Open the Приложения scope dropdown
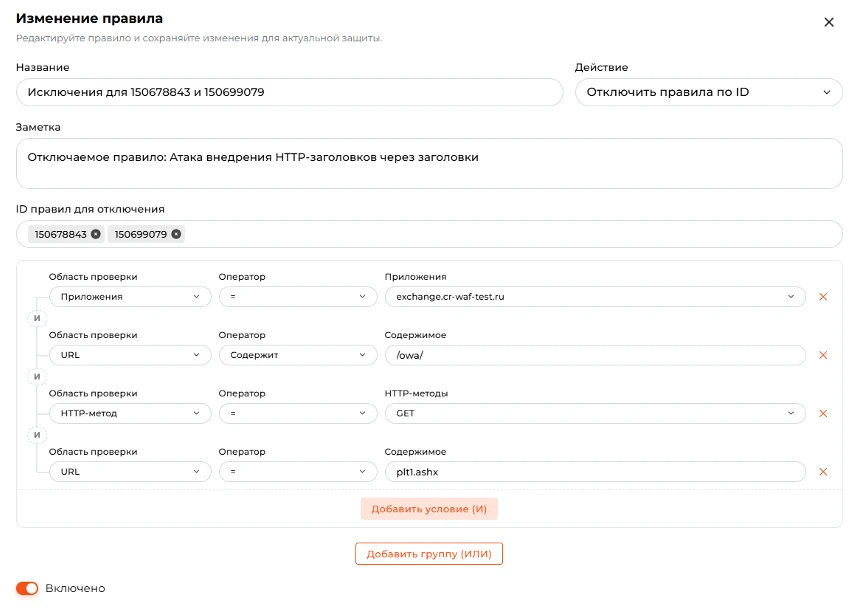The image size is (864, 612). pyautogui.click(x=130, y=297)
